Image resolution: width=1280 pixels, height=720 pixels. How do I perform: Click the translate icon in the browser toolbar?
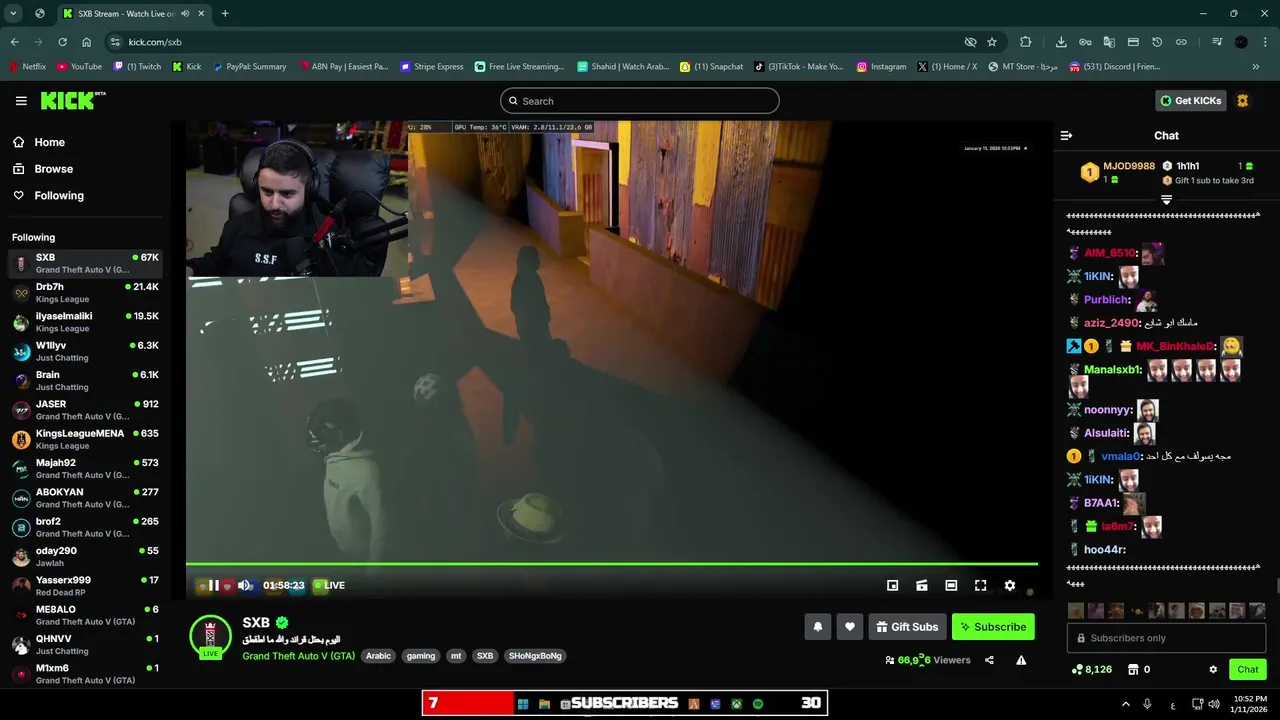[x=1109, y=42]
